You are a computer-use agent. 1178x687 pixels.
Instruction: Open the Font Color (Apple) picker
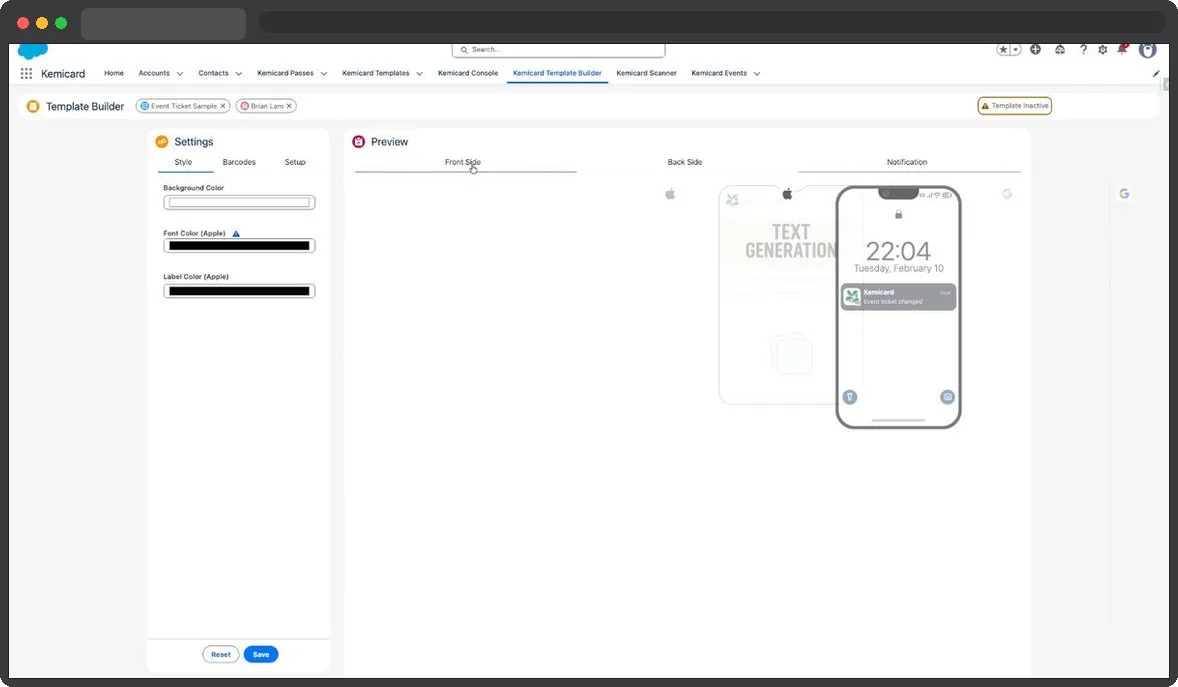239,246
